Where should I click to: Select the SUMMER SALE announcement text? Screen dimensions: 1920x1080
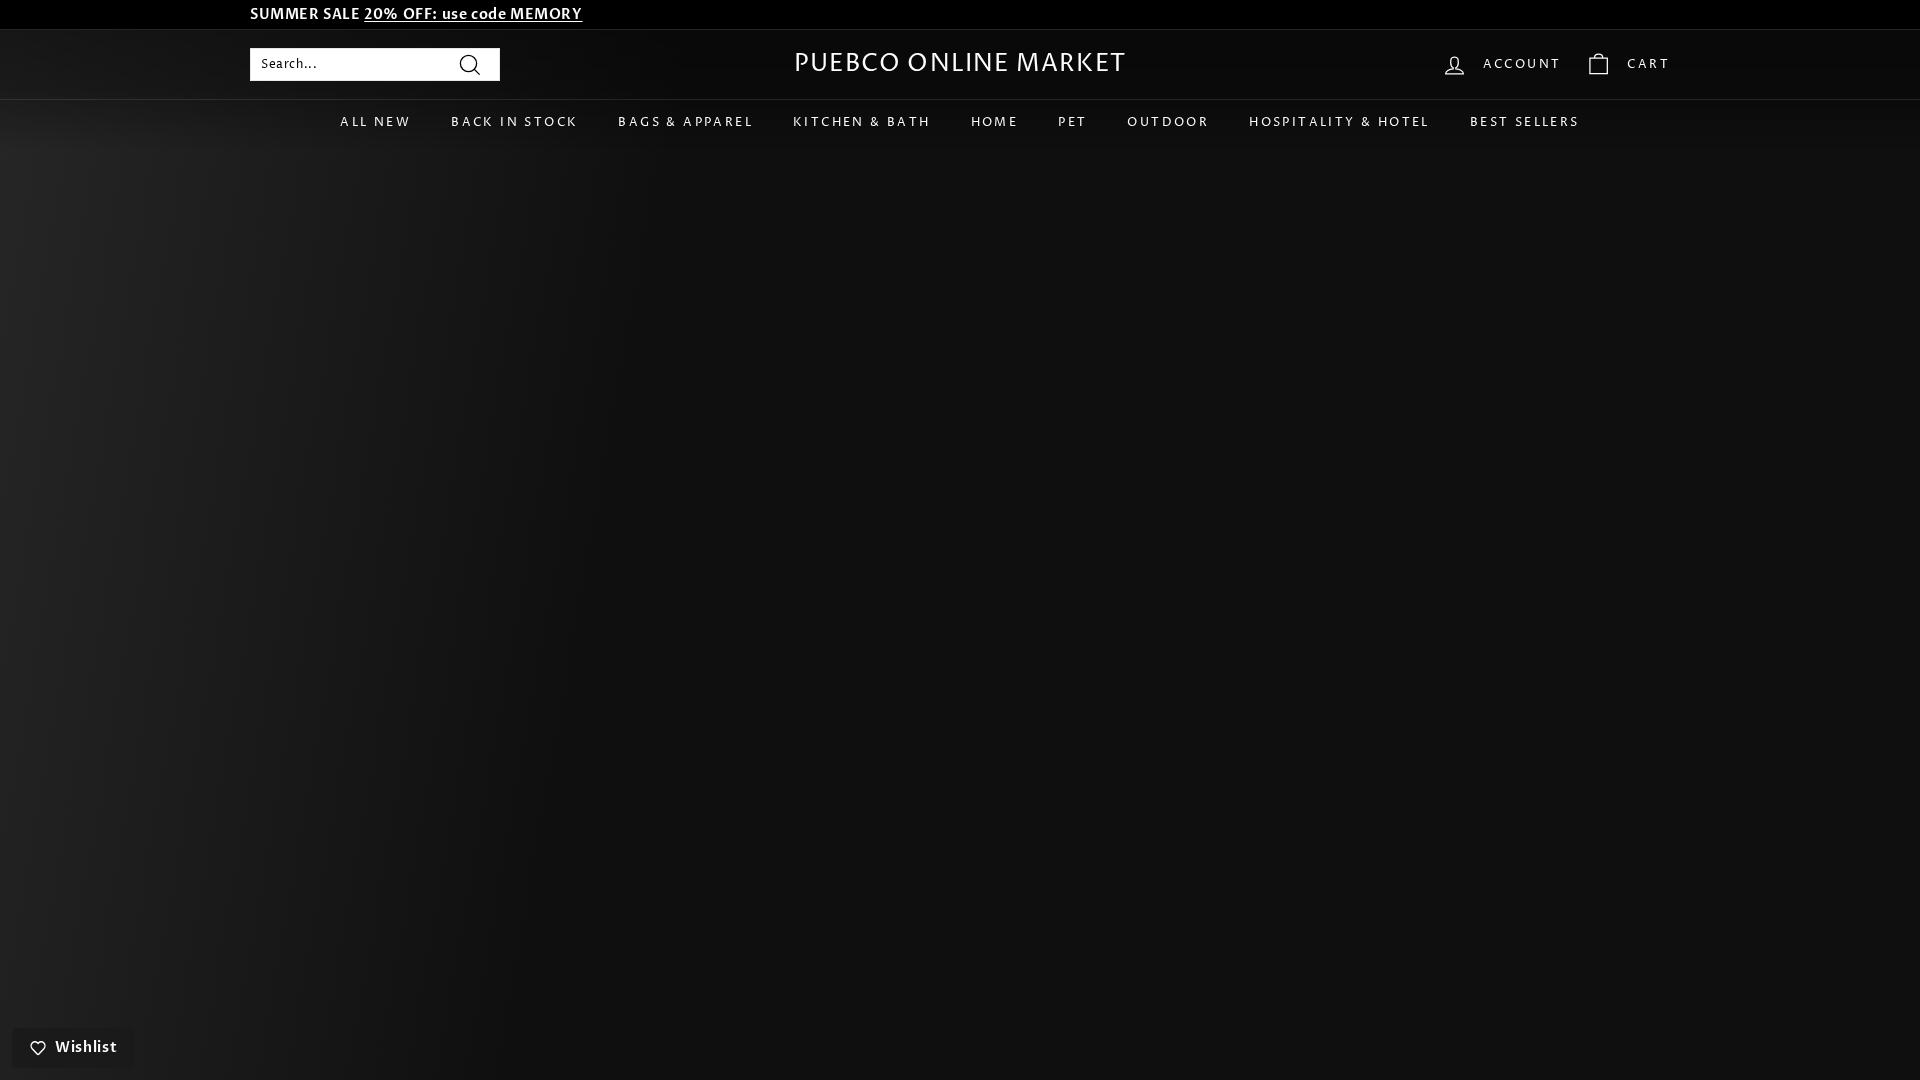[304, 15]
